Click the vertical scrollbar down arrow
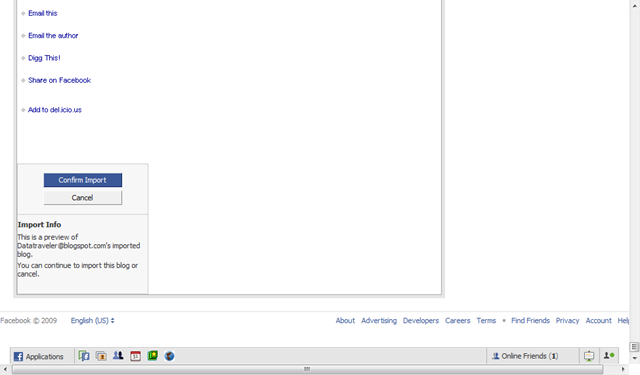 (634, 358)
